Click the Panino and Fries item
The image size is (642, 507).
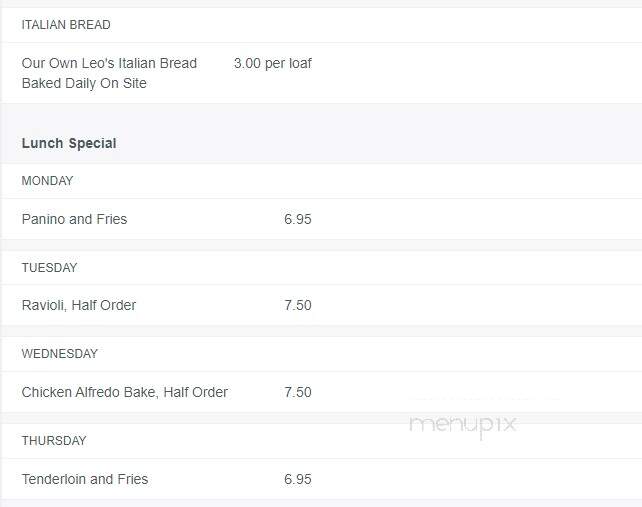(75, 219)
